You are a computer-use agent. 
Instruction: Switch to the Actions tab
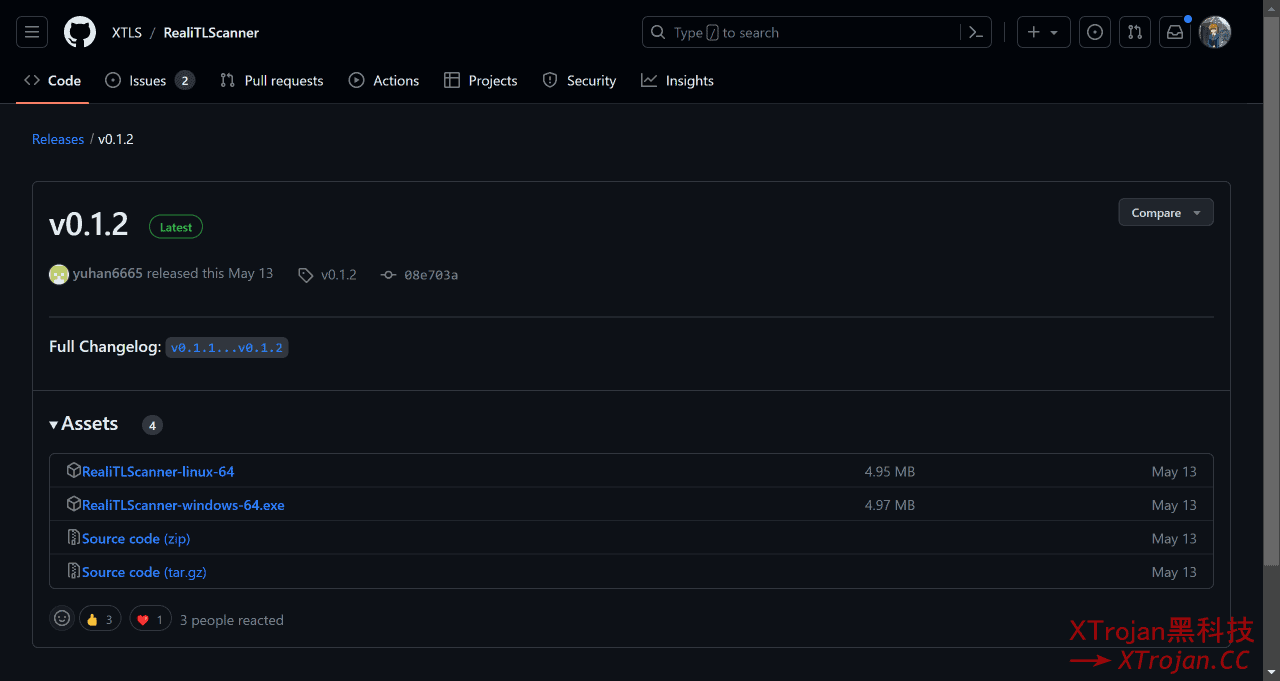384,80
